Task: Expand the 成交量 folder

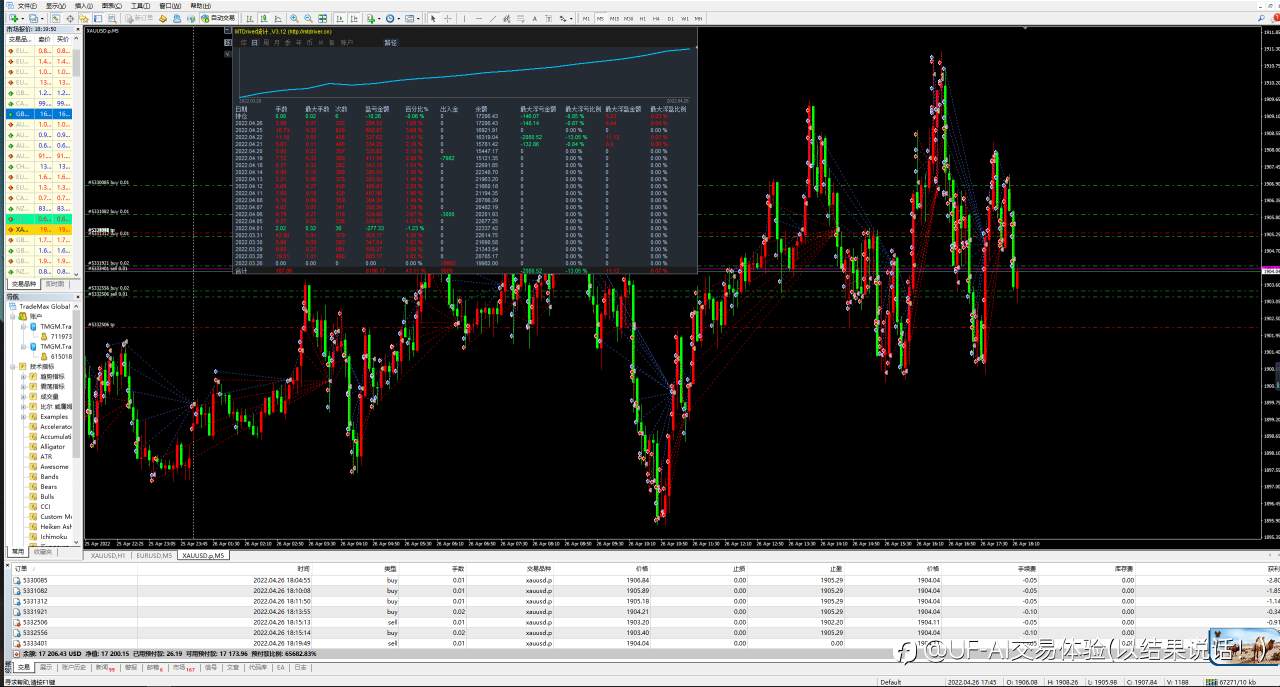Action: 24,396
